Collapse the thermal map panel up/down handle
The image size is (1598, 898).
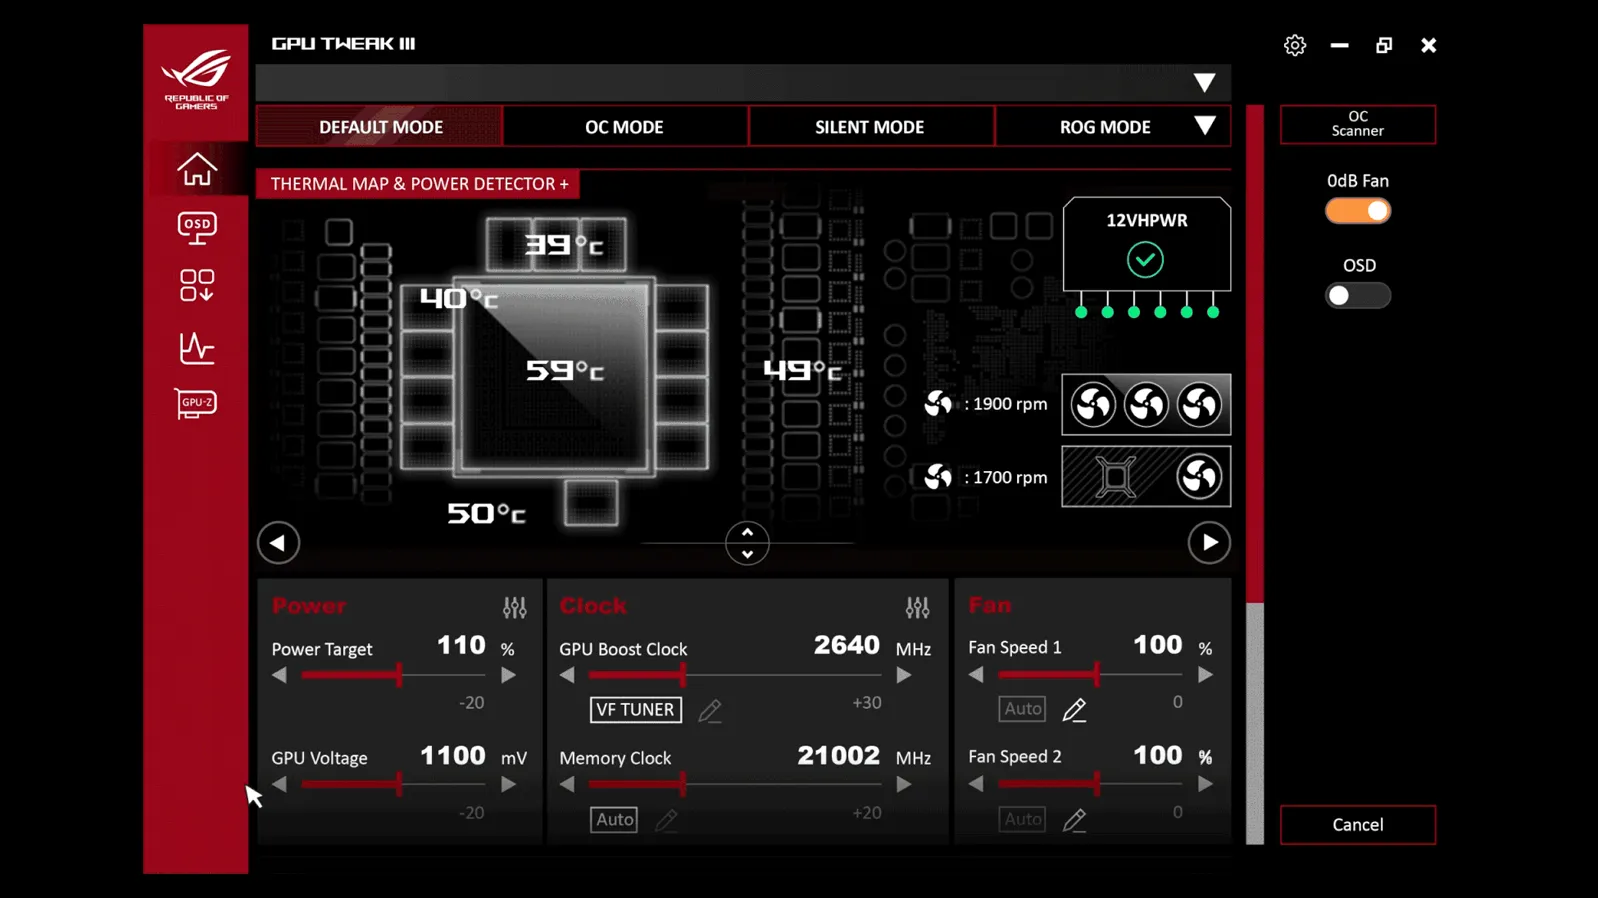coord(747,543)
